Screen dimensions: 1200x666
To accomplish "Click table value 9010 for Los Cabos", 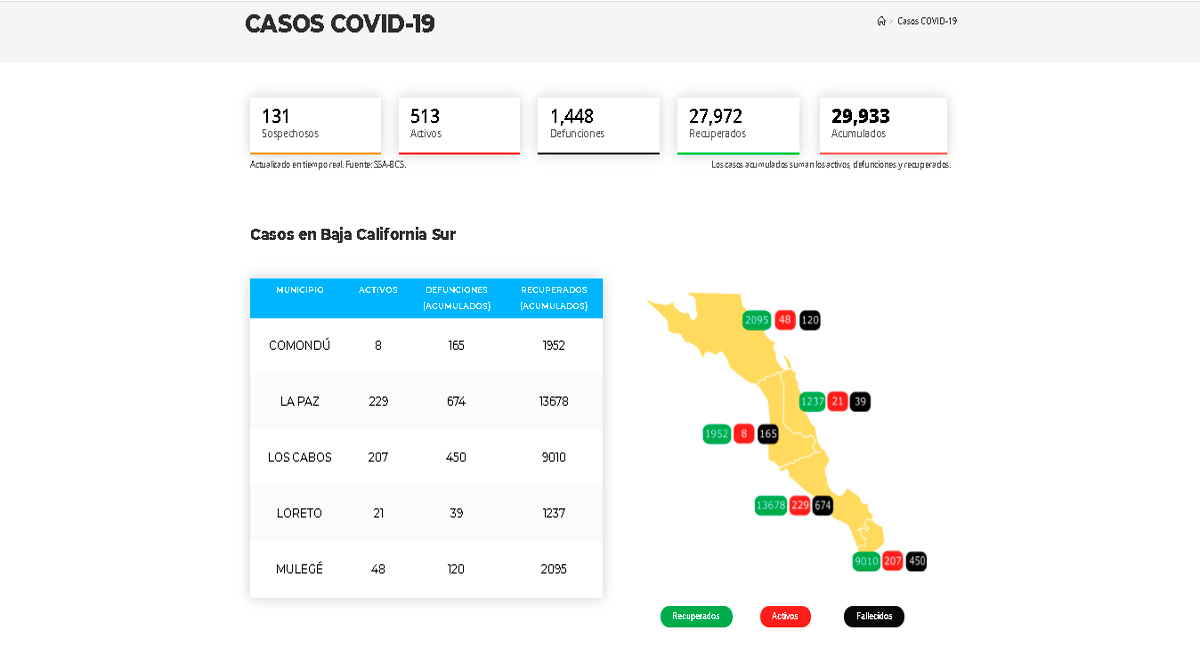I will coord(554,457).
